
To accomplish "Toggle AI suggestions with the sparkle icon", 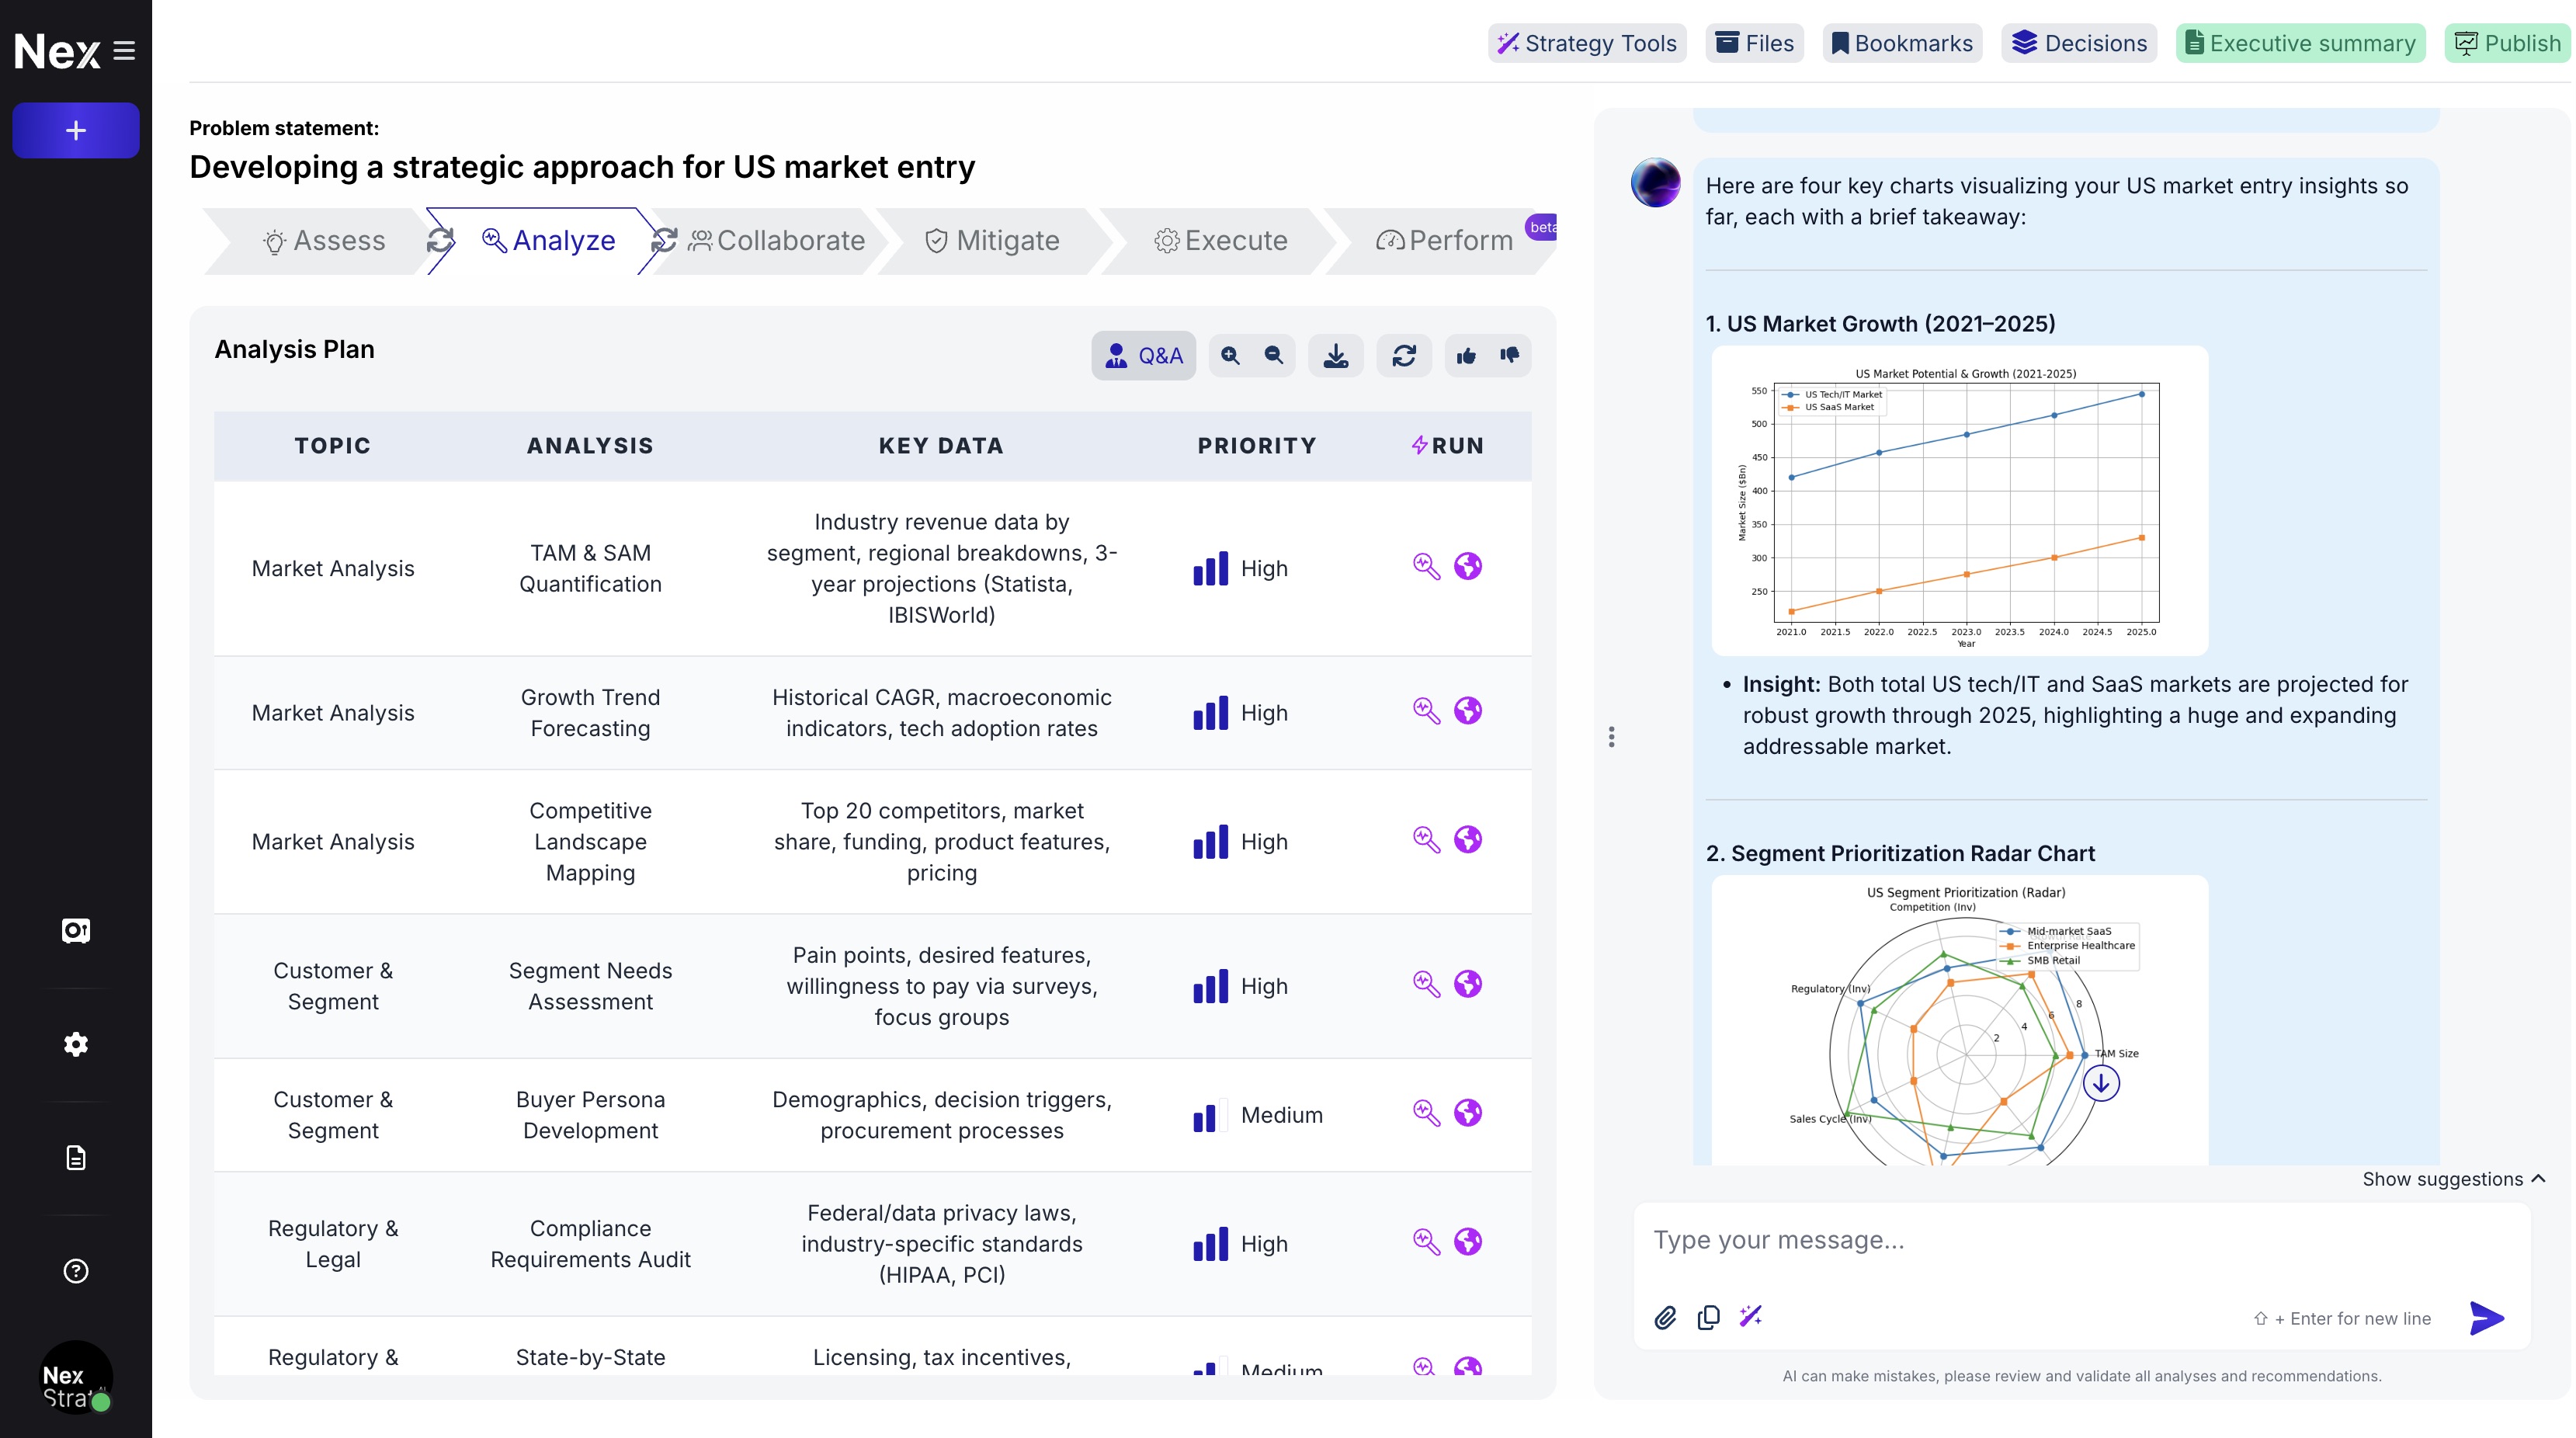I will (1749, 1317).
